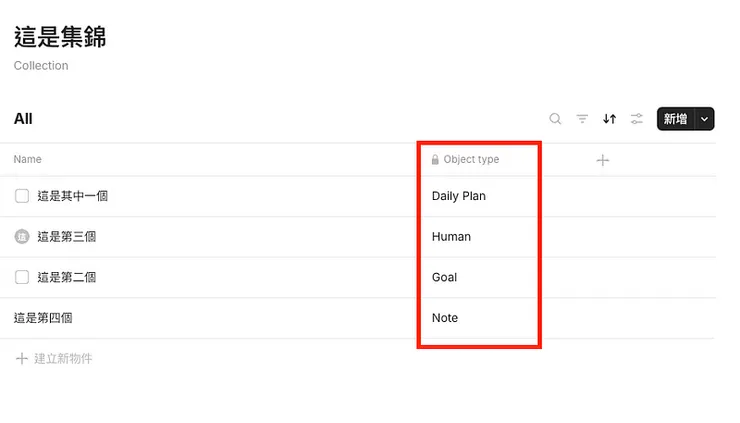Image resolution: width=740 pixels, height=423 pixels.
Task: Click the plus icon to add column
Action: click(602, 160)
